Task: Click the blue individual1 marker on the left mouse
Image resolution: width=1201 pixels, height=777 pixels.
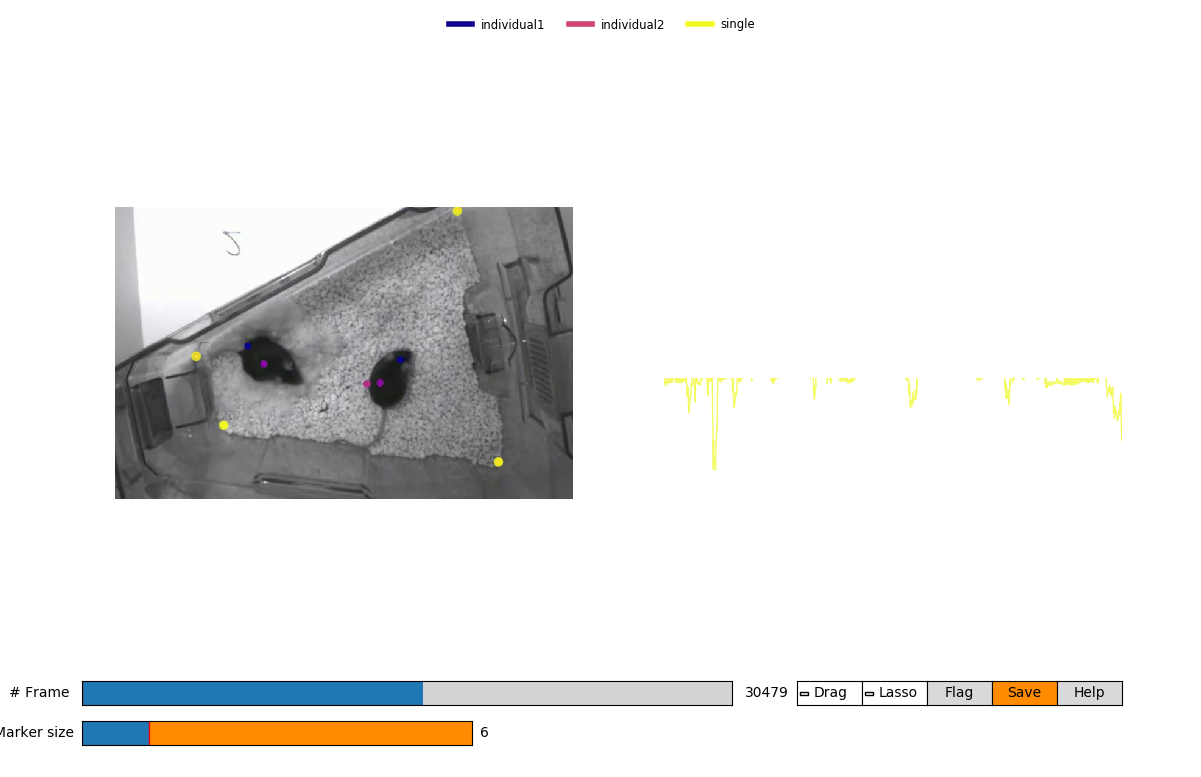Action: coord(246,346)
